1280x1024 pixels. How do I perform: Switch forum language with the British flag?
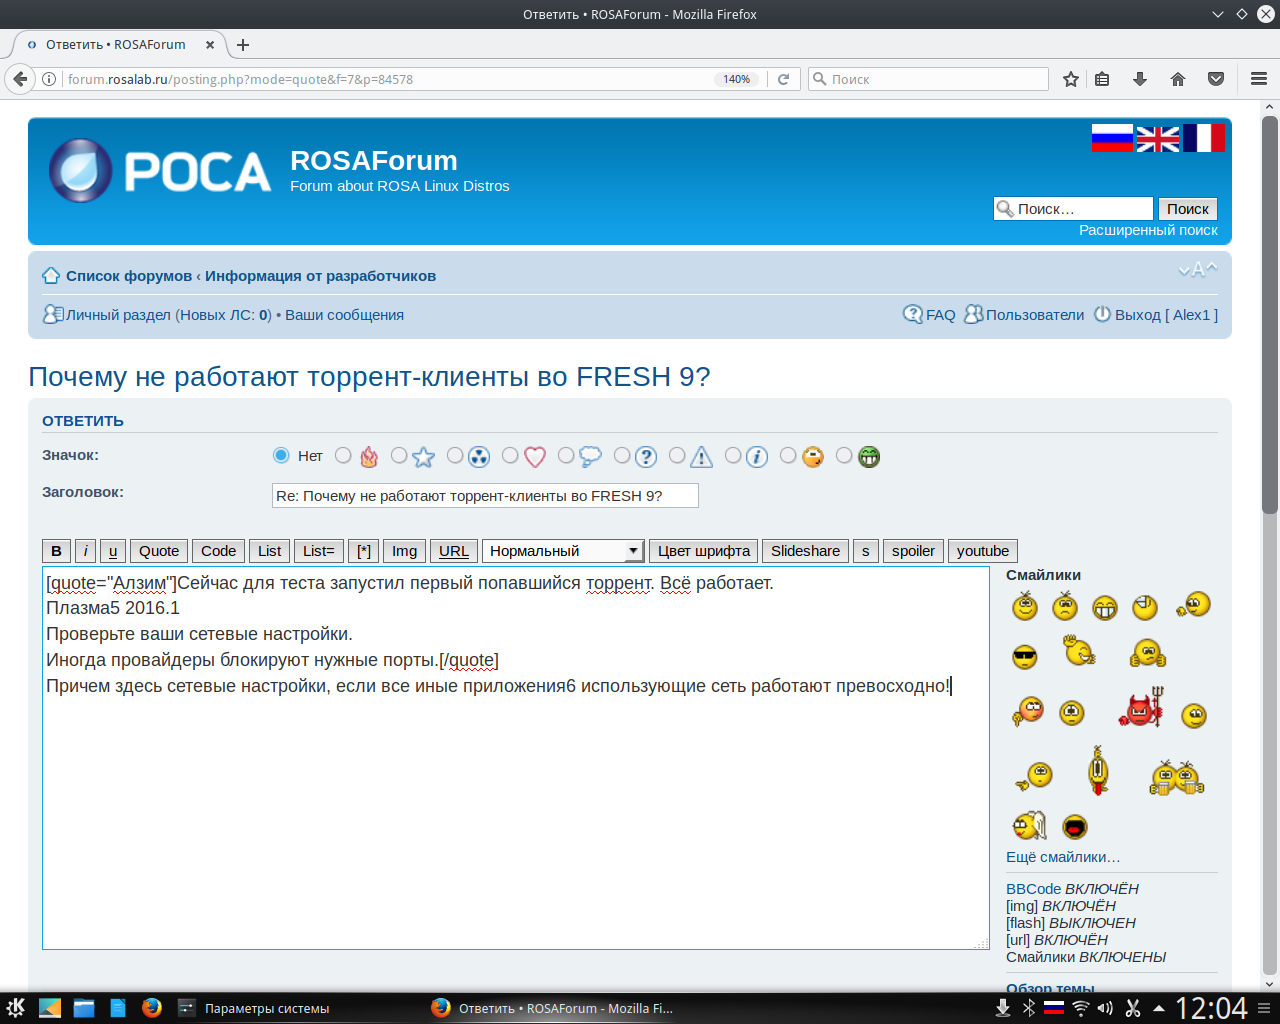pyautogui.click(x=1158, y=138)
